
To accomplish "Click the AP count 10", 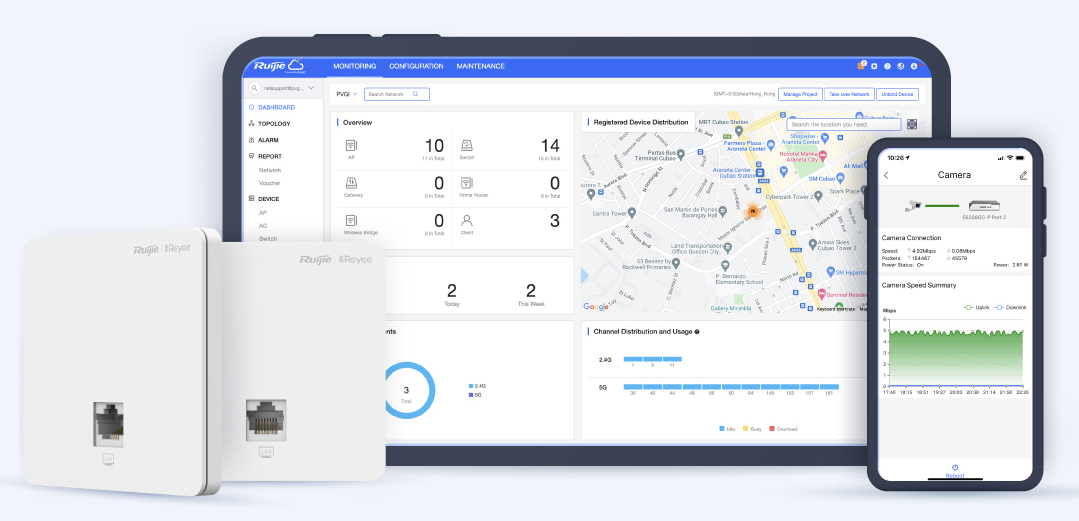I will click(x=434, y=146).
